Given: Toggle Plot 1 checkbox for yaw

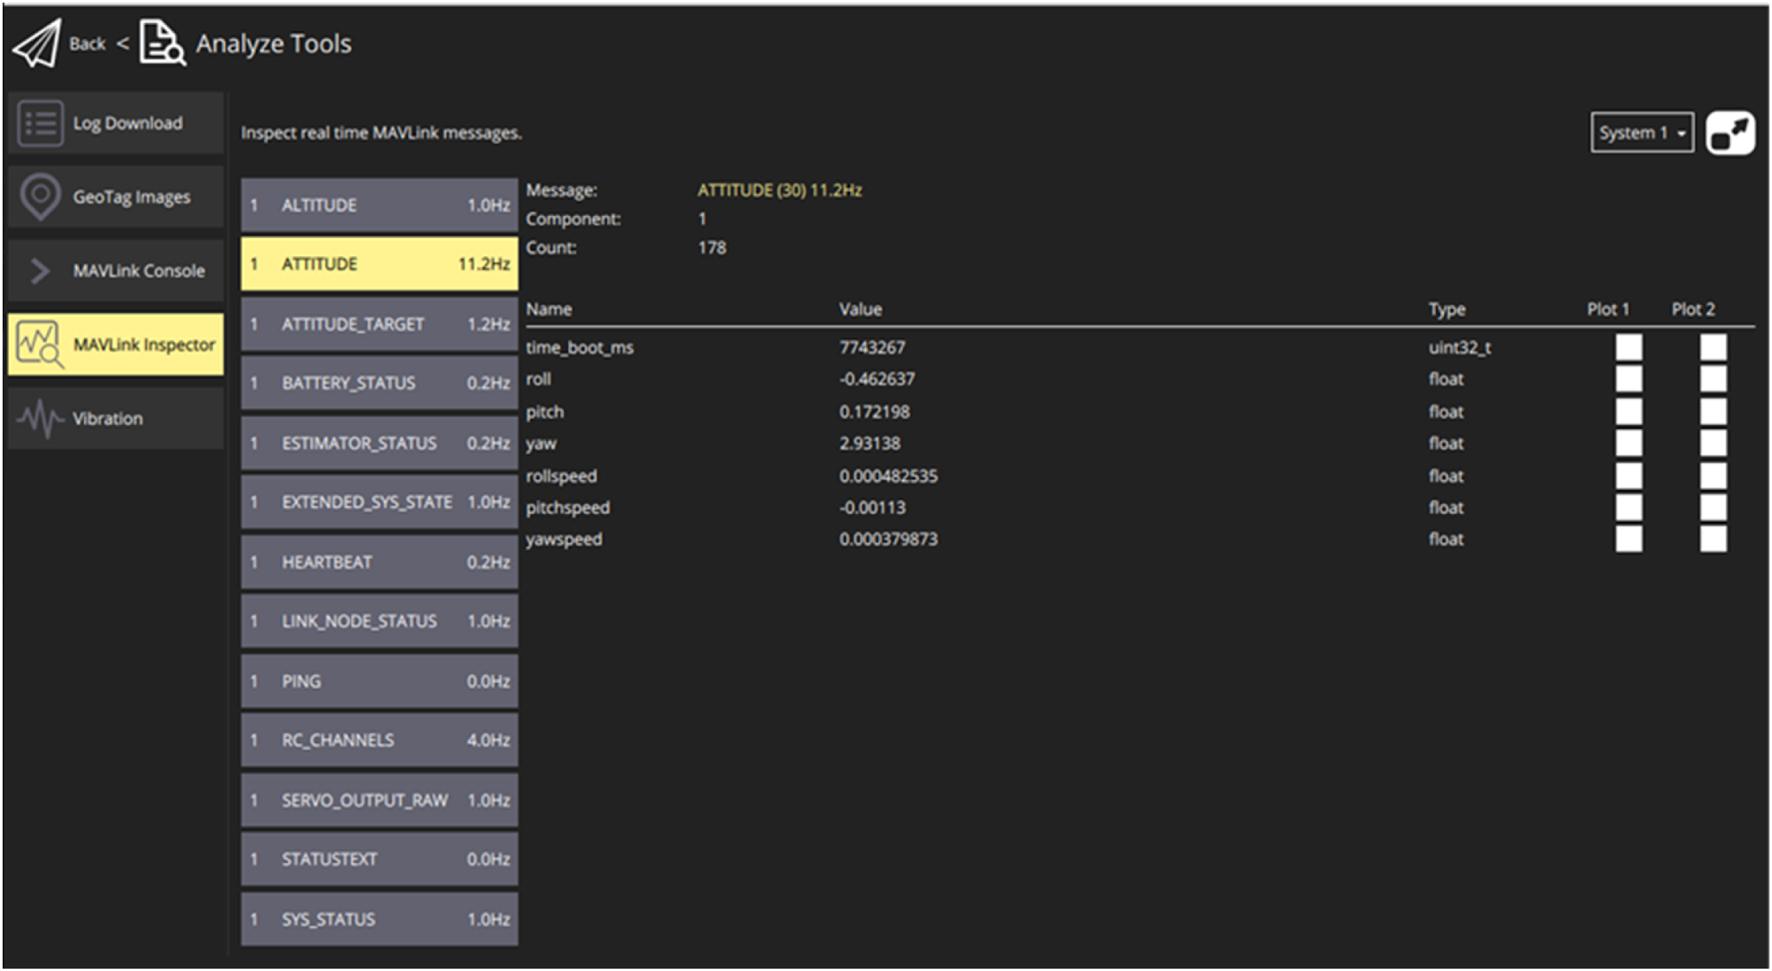Looking at the screenshot, I should click(x=1628, y=443).
